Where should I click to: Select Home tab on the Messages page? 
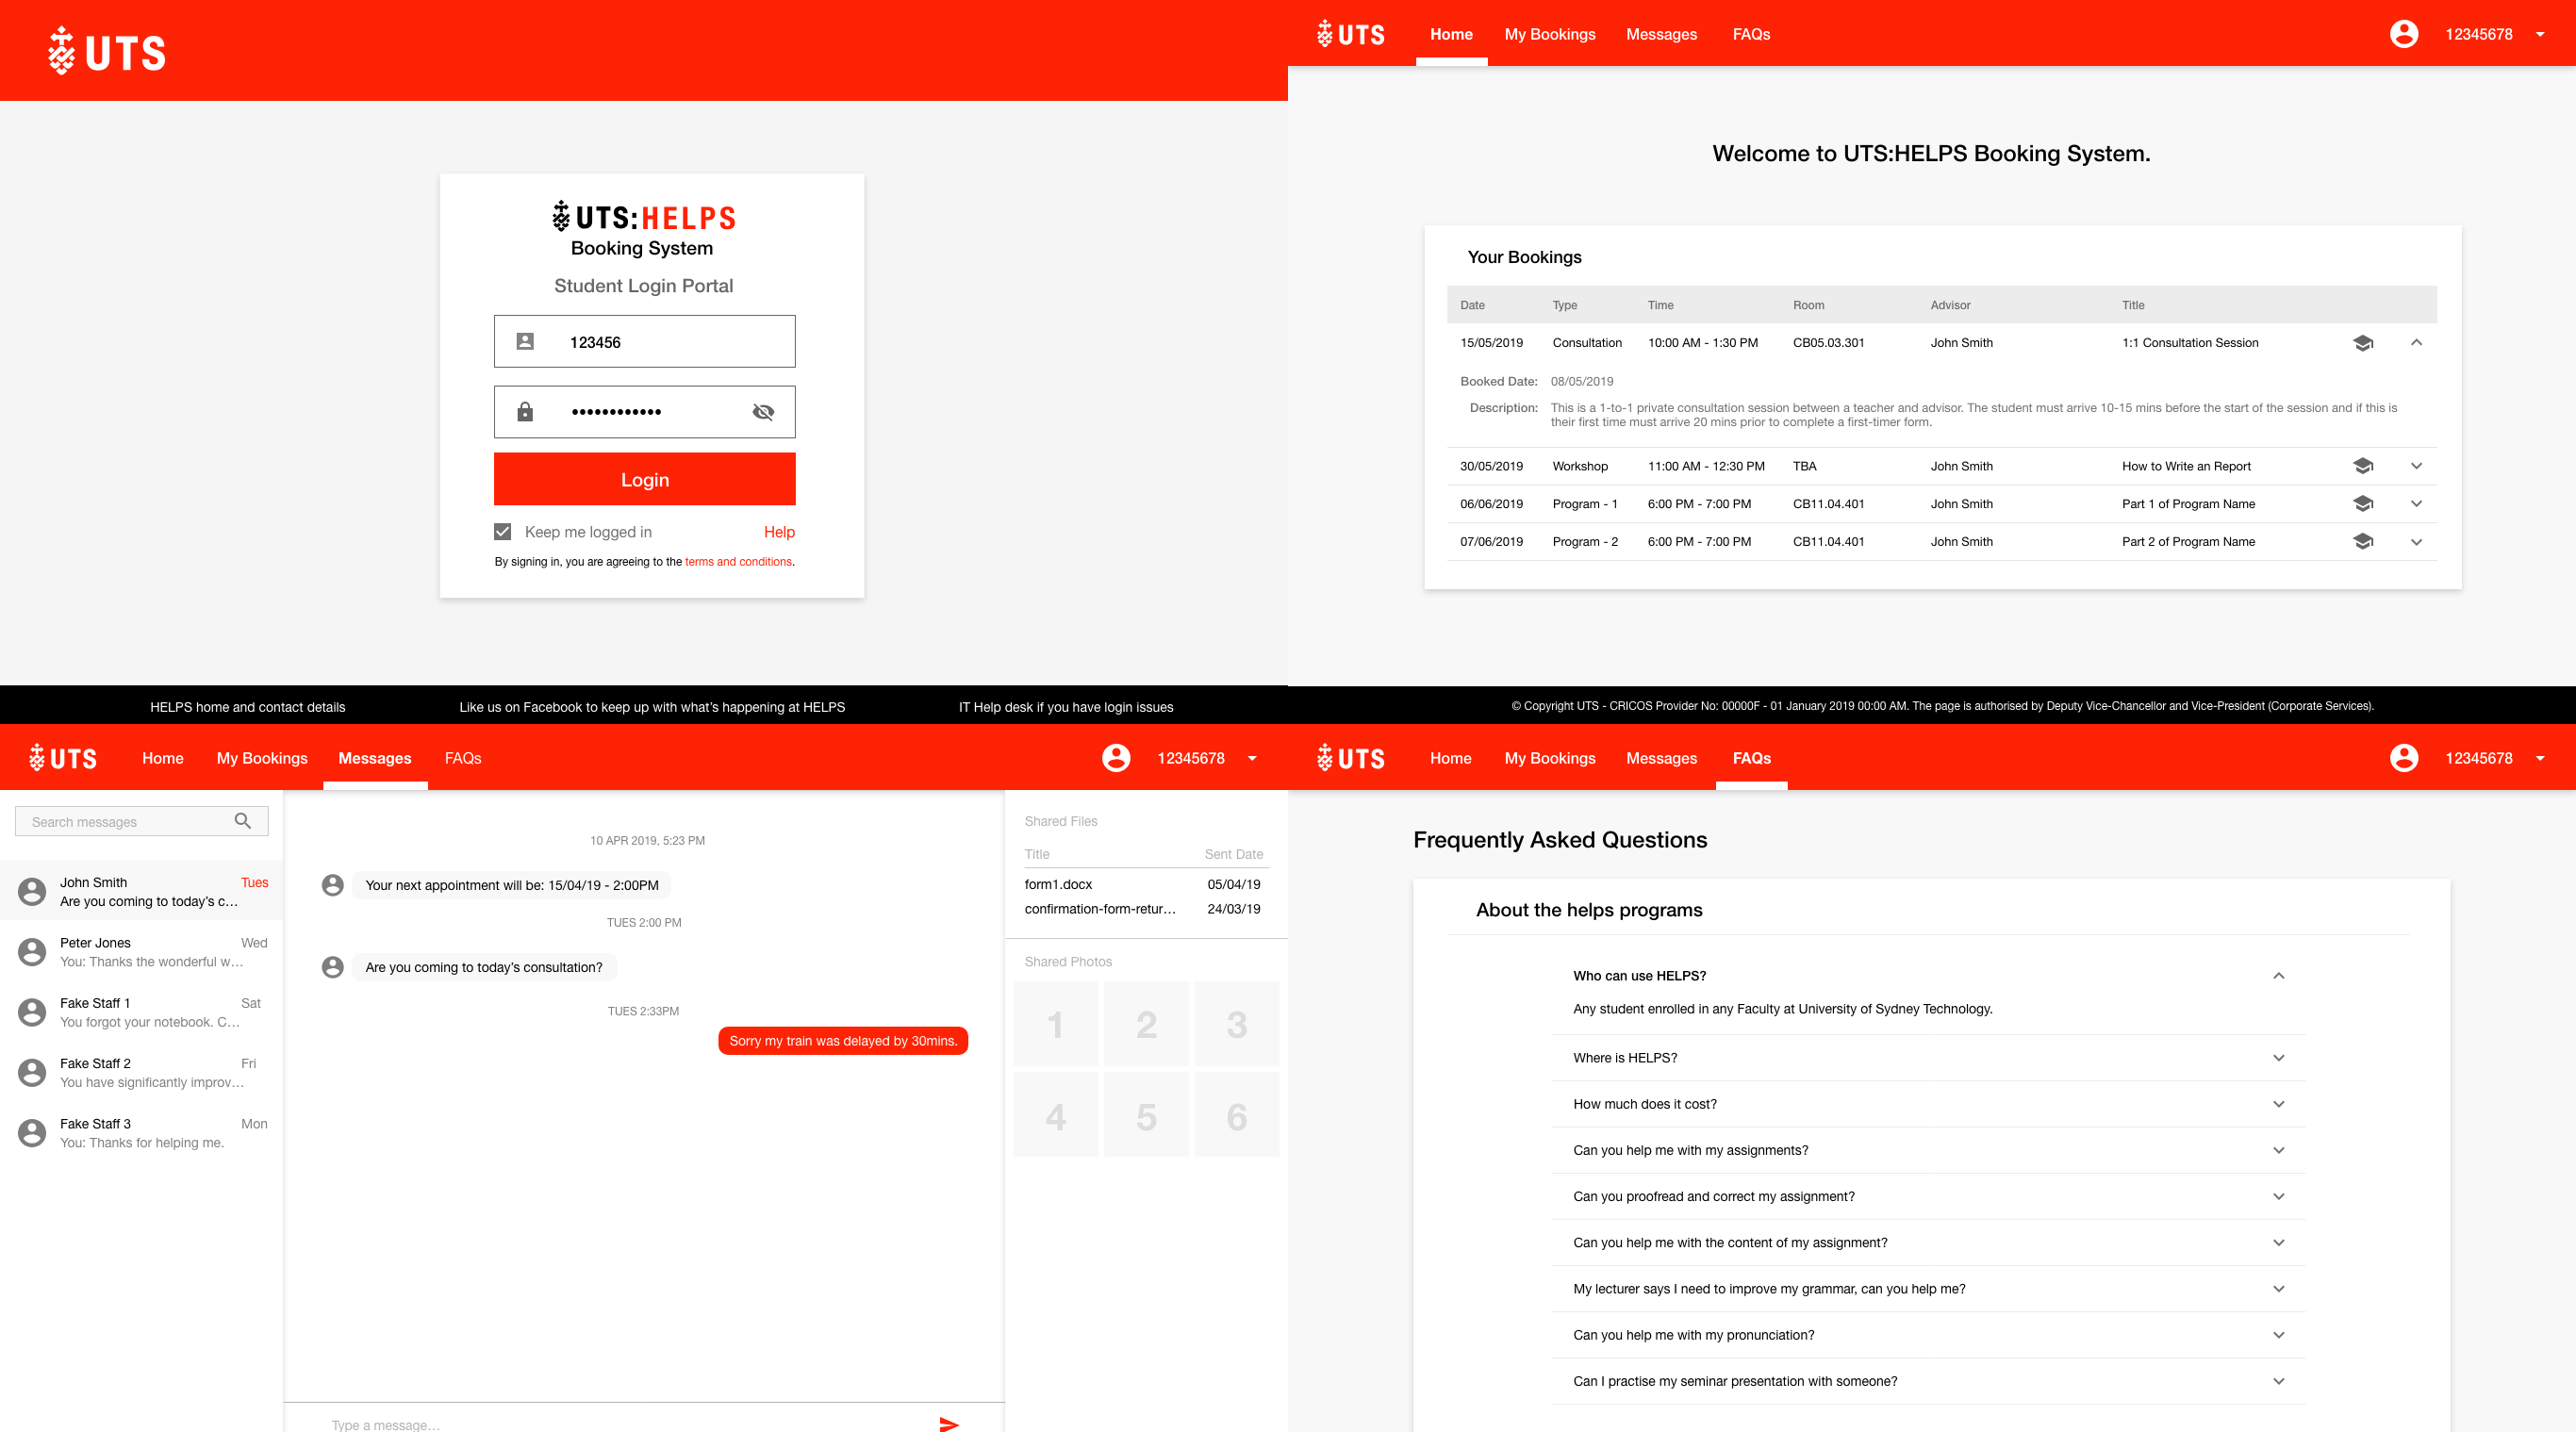163,758
